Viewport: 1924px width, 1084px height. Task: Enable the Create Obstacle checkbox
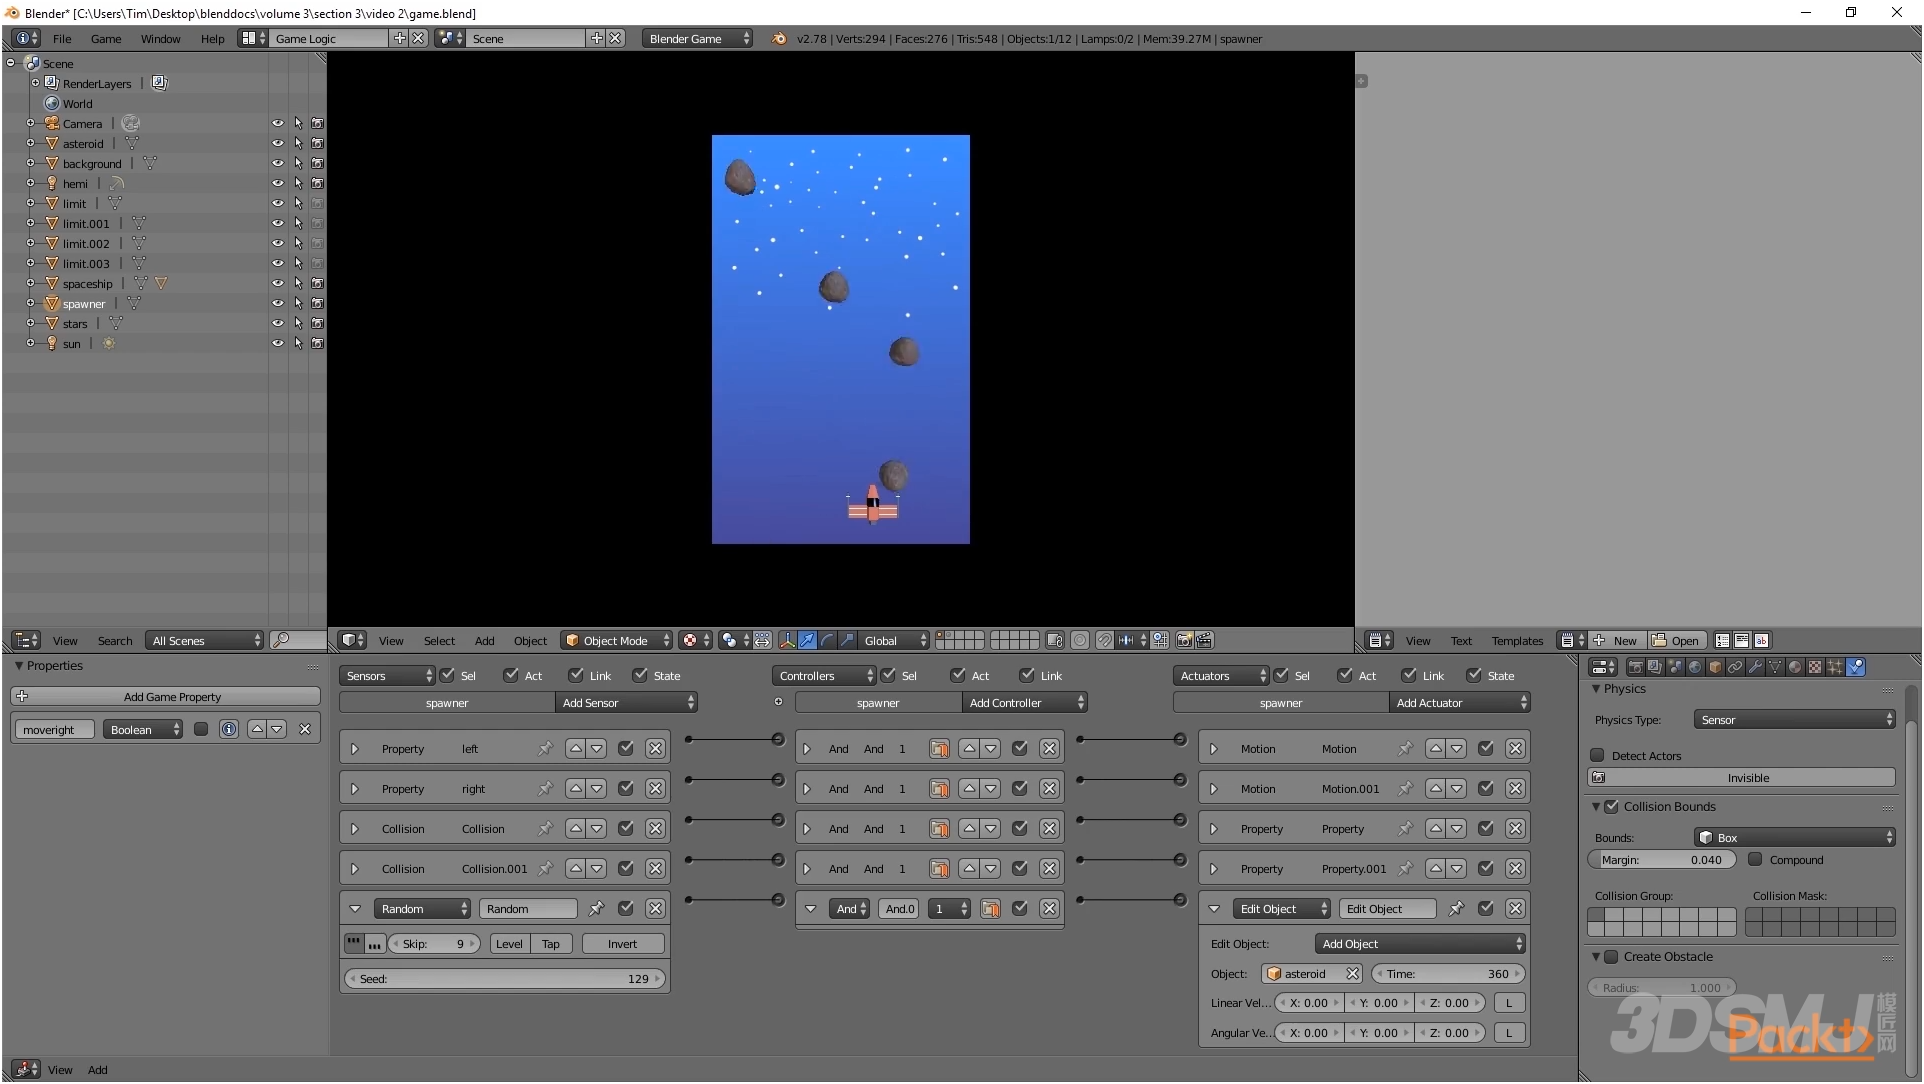point(1611,957)
